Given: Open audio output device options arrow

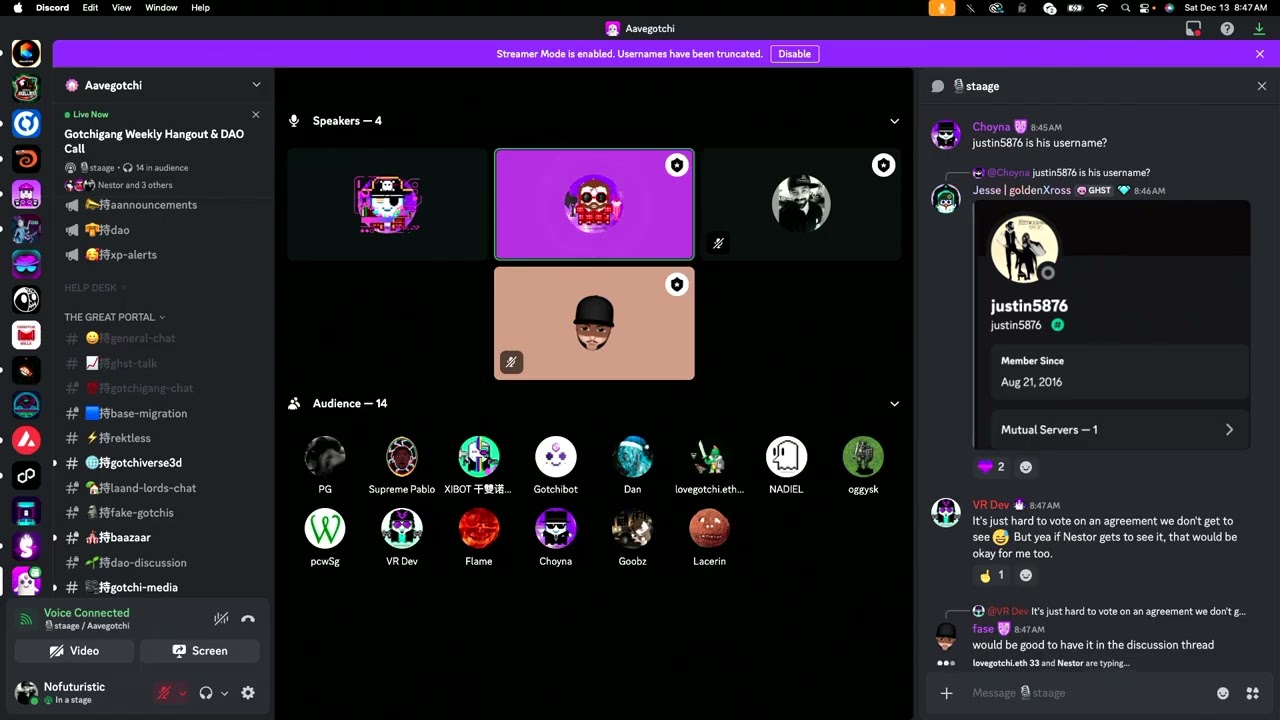Looking at the screenshot, I should [x=224, y=693].
